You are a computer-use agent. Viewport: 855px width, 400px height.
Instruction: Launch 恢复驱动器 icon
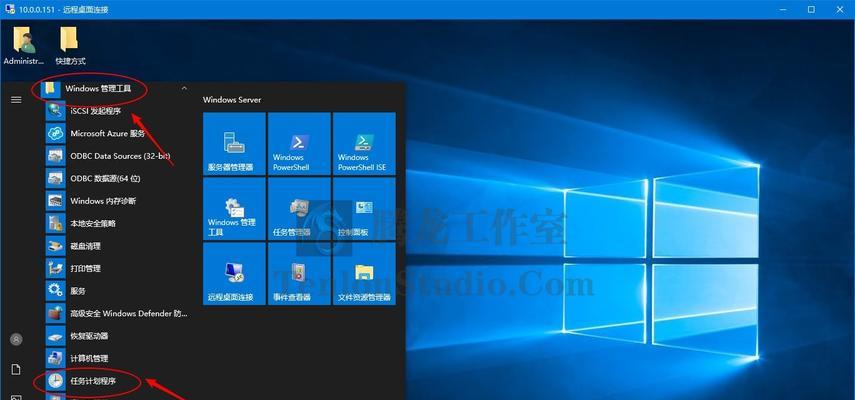[55, 336]
